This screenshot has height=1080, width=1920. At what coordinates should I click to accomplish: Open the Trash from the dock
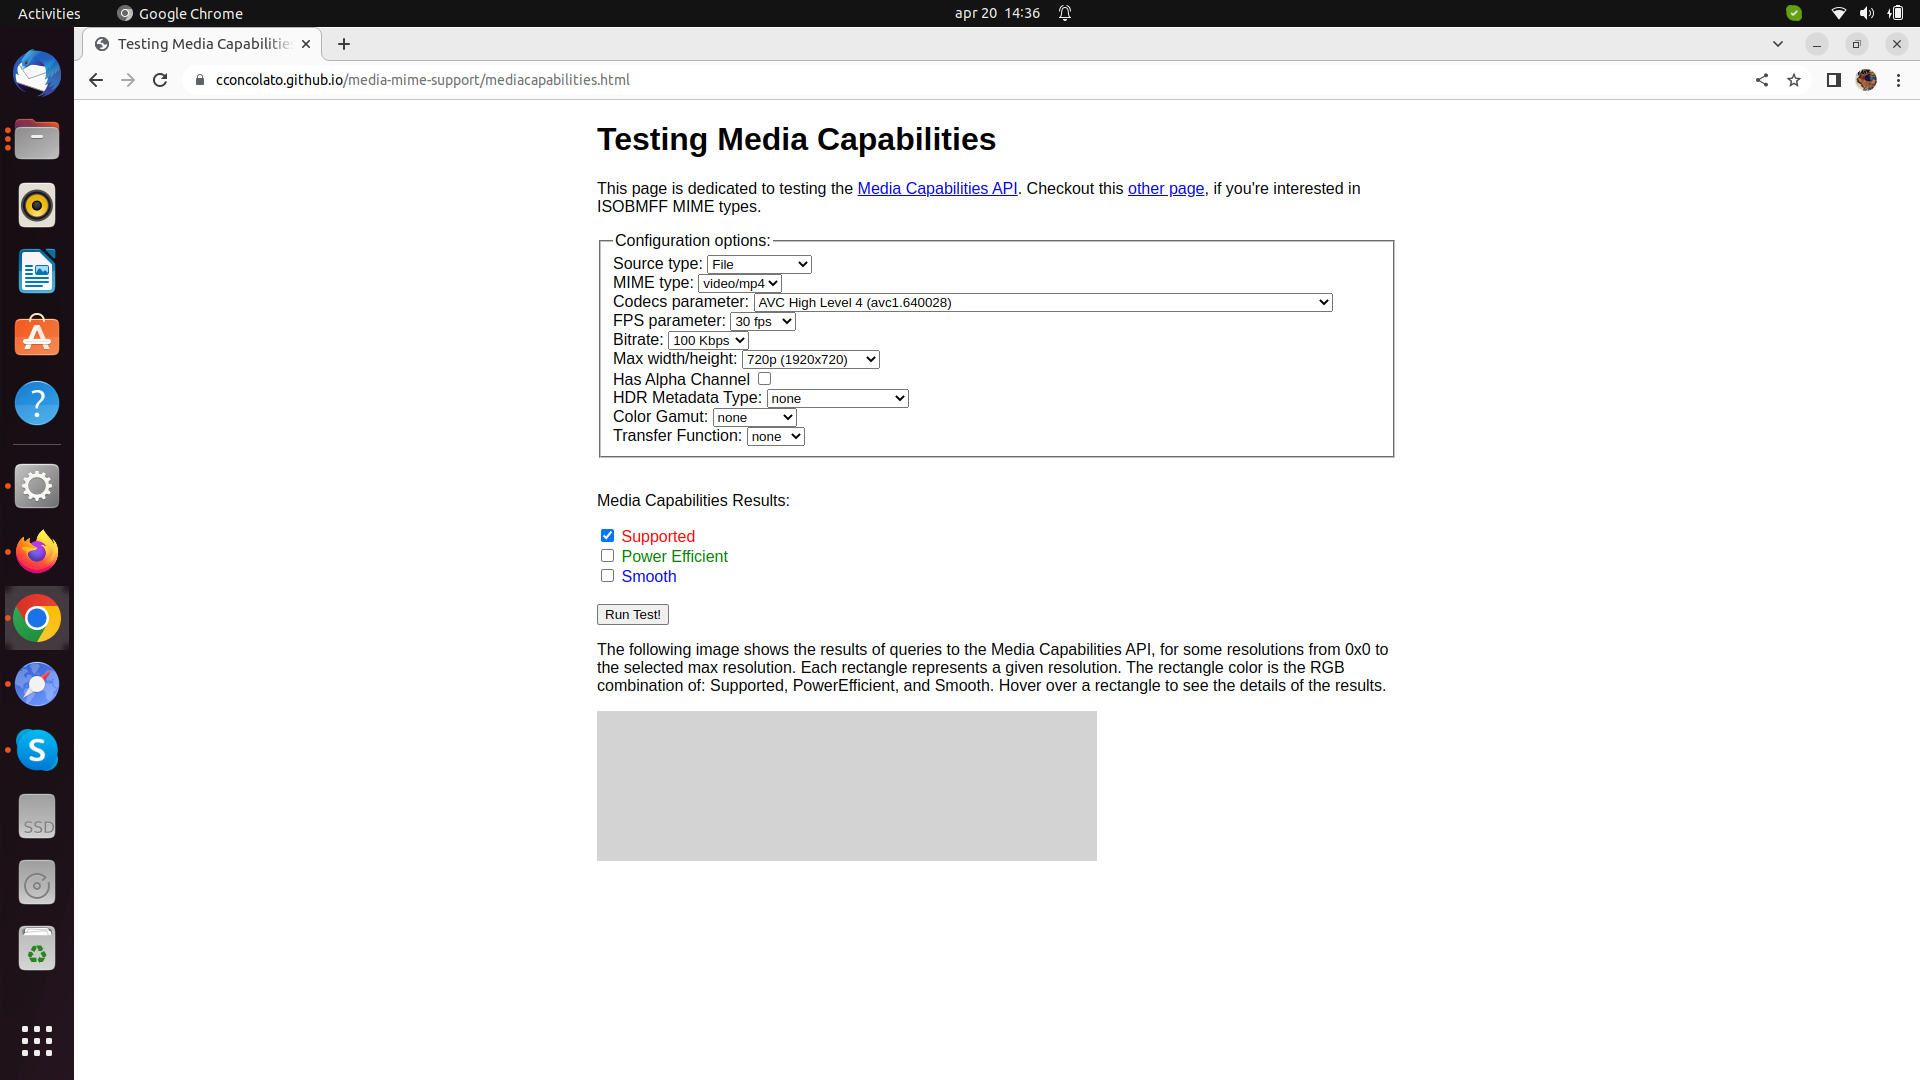tap(36, 948)
